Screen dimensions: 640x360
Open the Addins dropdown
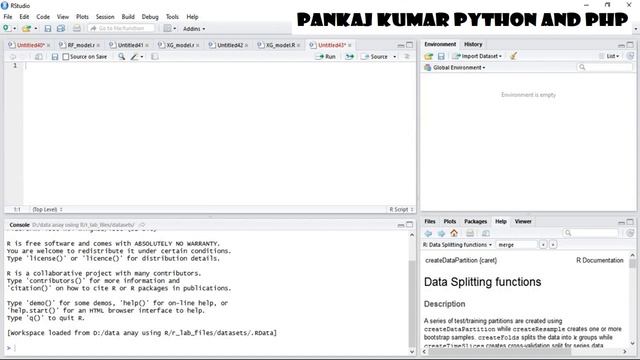[194, 29]
